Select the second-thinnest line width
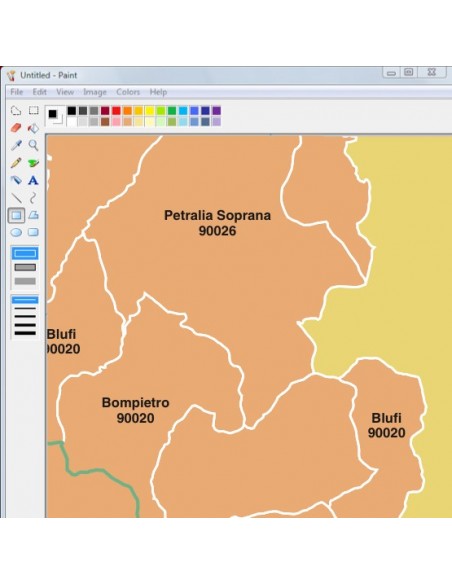 pyautogui.click(x=25, y=308)
